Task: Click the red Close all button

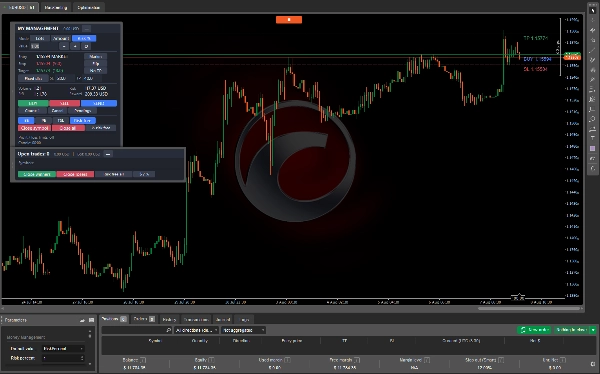Action: click(x=68, y=128)
